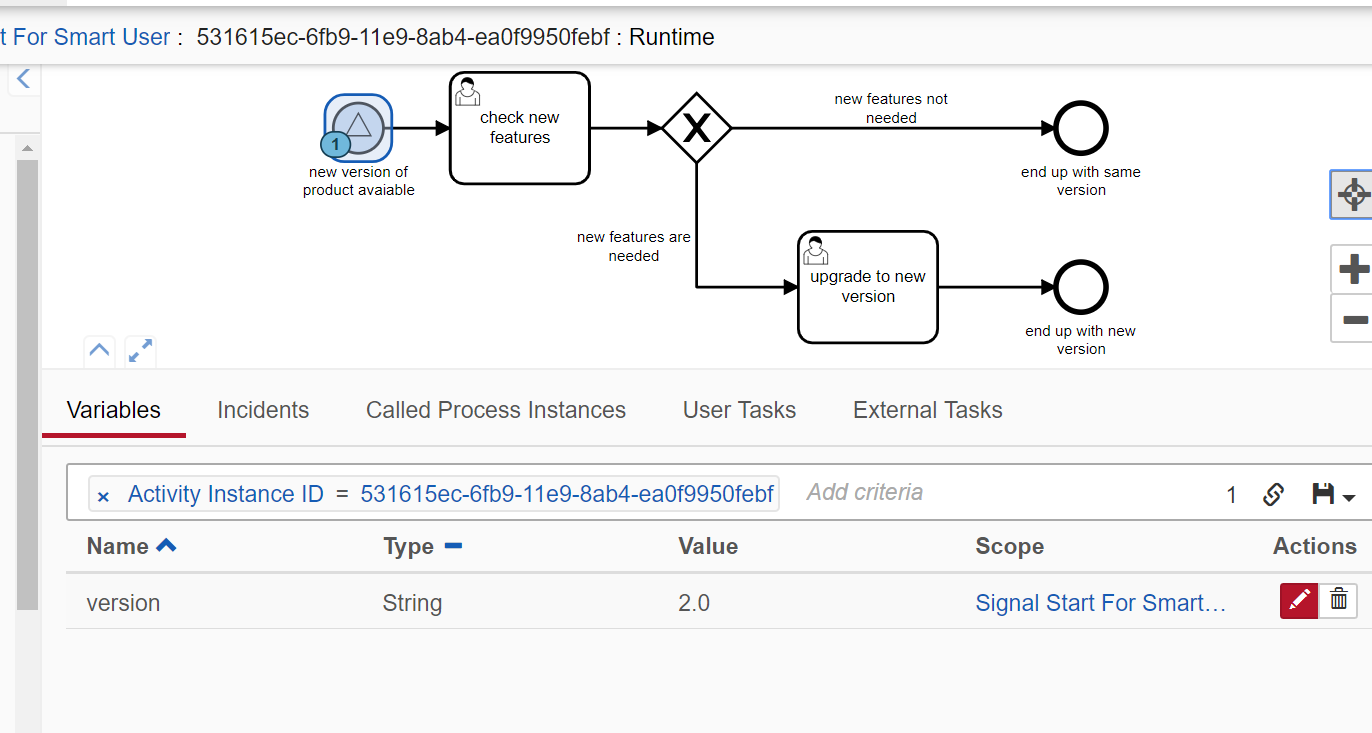This screenshot has width=1372, height=733.
Task: Delete the version variable with trash icon
Action: [1339, 601]
